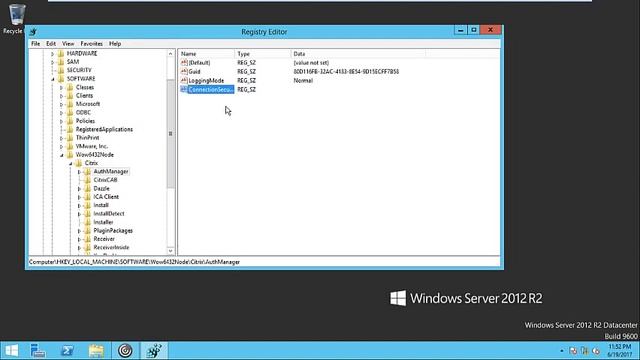Select the Install tree entry

click(101, 205)
